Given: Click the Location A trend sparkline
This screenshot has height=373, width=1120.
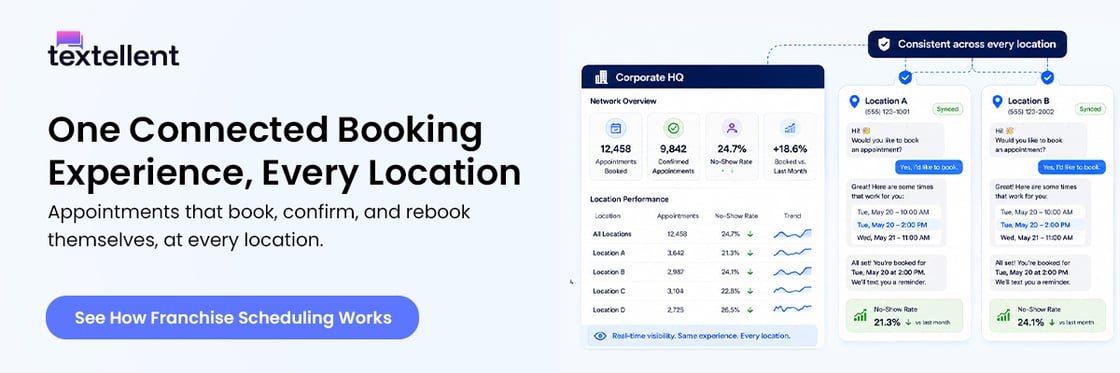Looking at the screenshot, I should click(792, 252).
